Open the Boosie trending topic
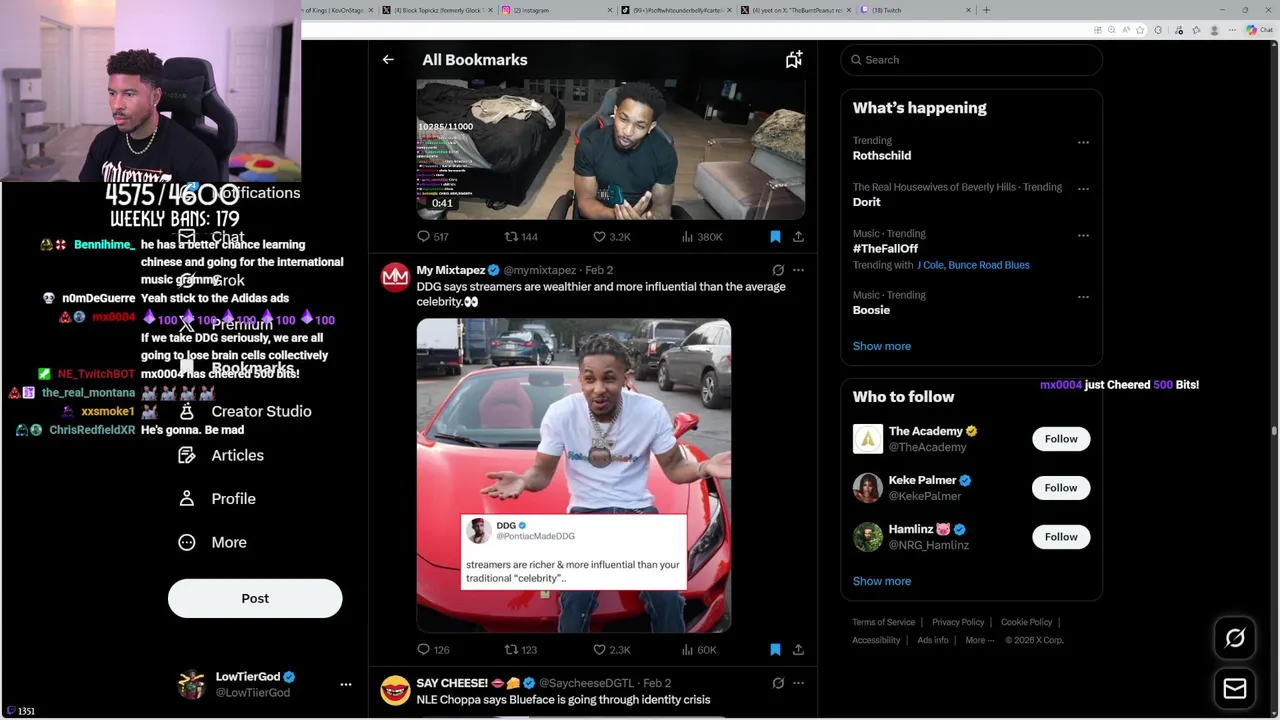 pos(871,310)
